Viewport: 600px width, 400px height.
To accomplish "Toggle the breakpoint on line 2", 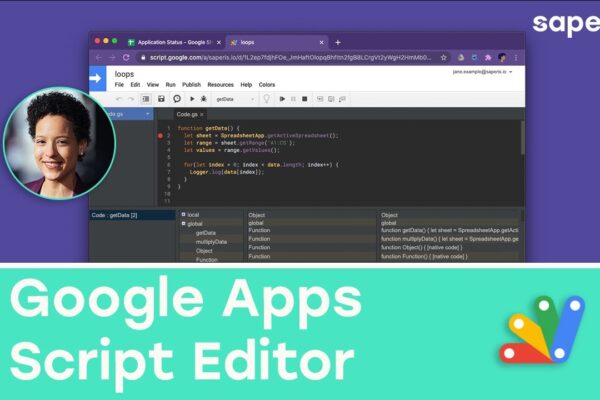I will coord(160,136).
